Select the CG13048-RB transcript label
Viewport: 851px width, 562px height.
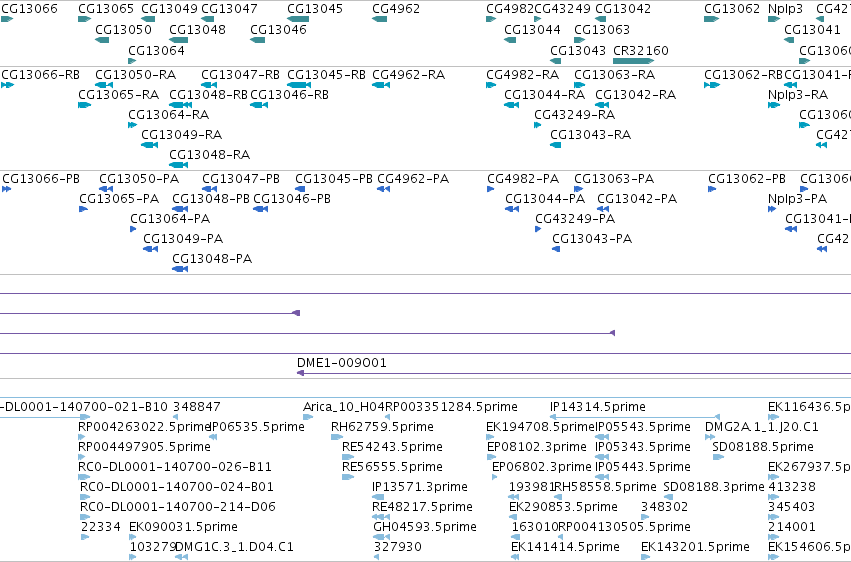(208, 94)
